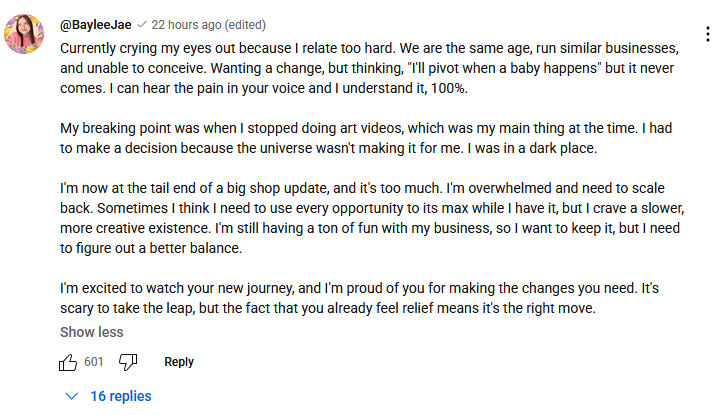Expand replies using the blue chevron
The image size is (723, 415).
71,396
